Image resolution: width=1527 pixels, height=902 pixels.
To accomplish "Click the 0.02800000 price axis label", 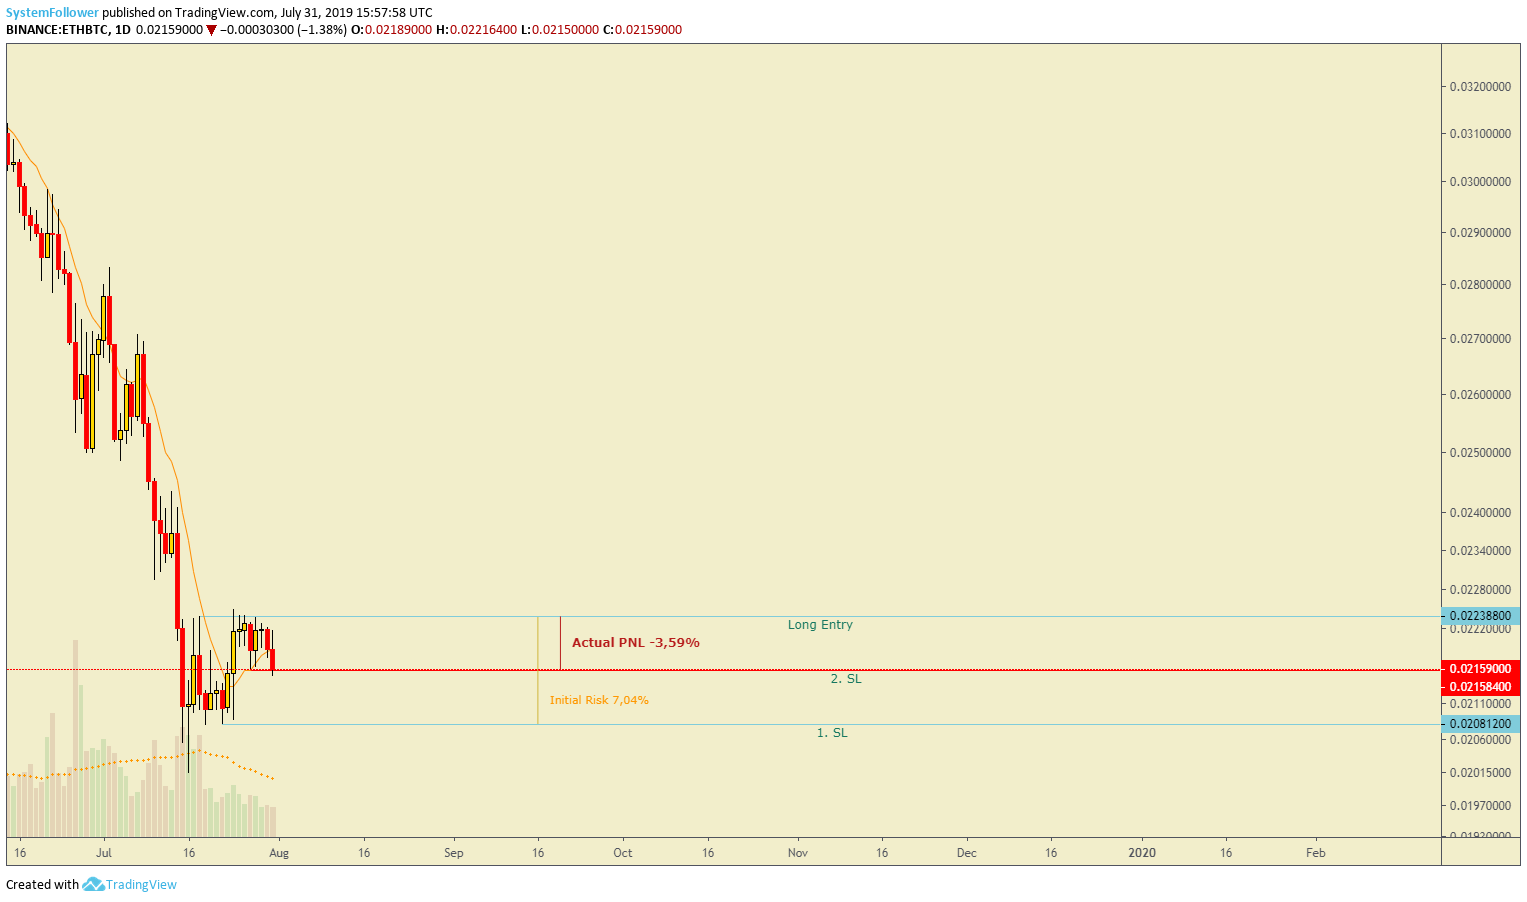I will [x=1480, y=285].
